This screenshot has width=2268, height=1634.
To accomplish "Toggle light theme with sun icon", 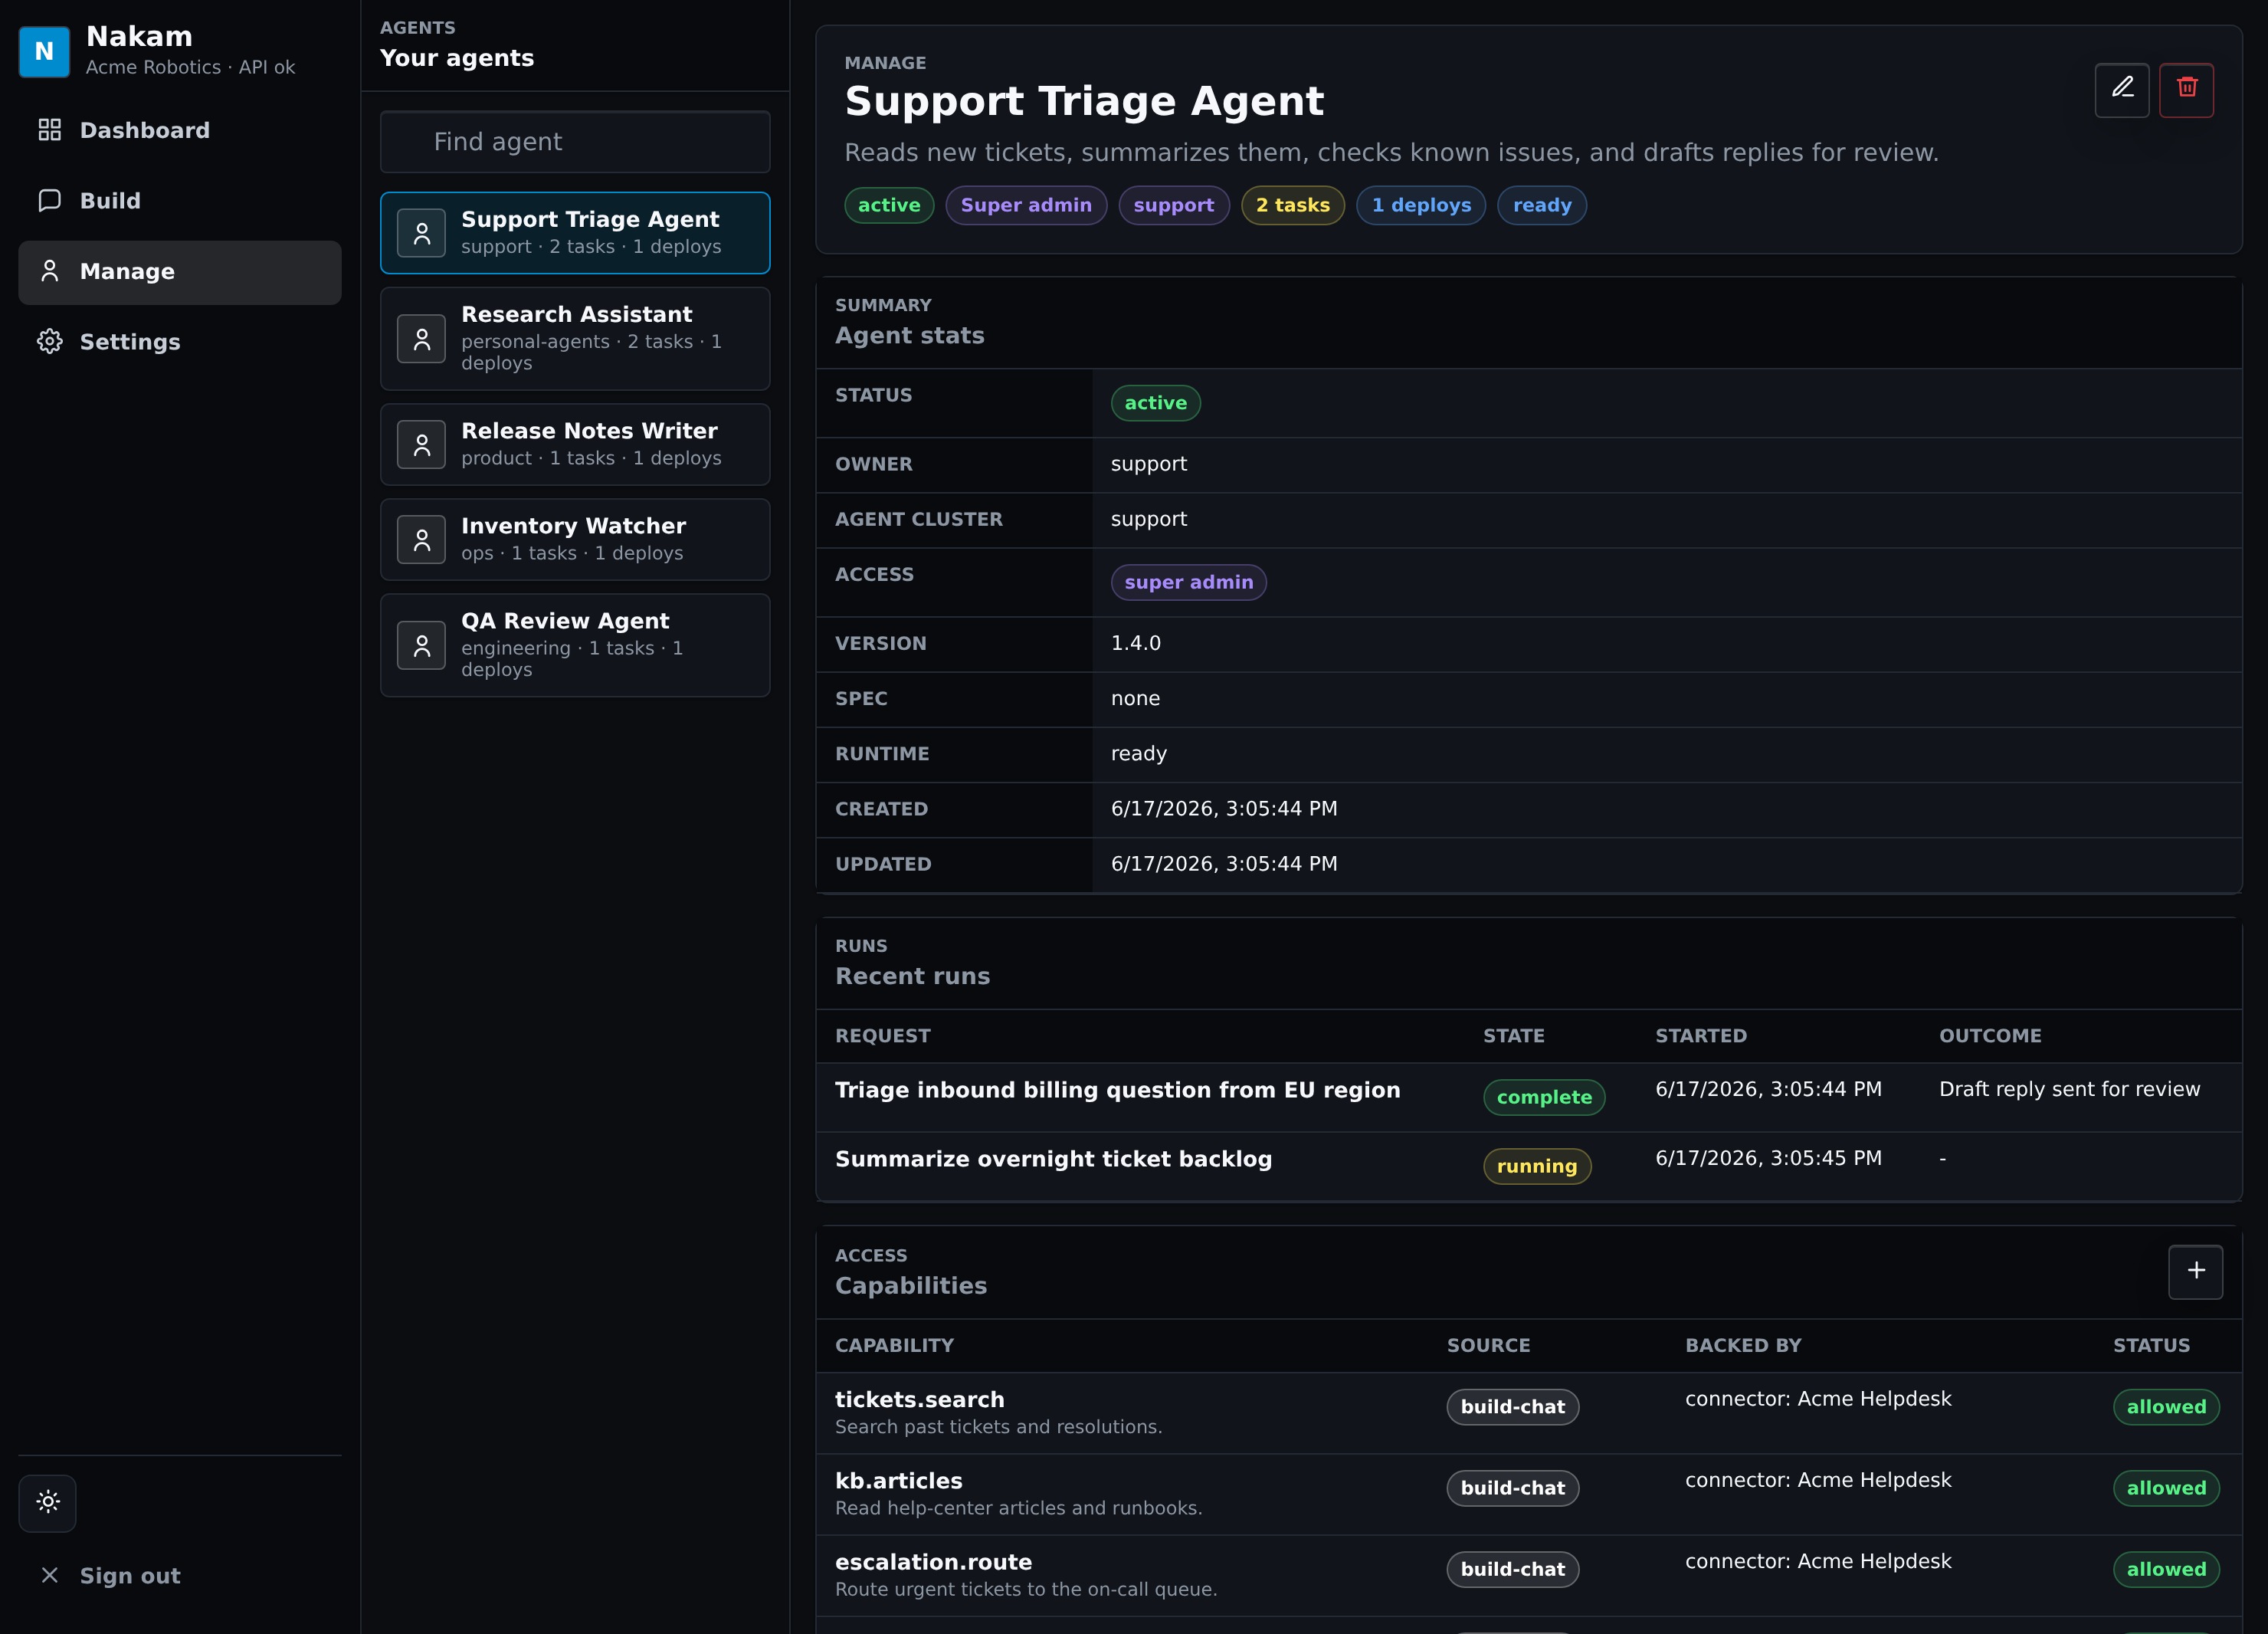I will pos(48,1502).
